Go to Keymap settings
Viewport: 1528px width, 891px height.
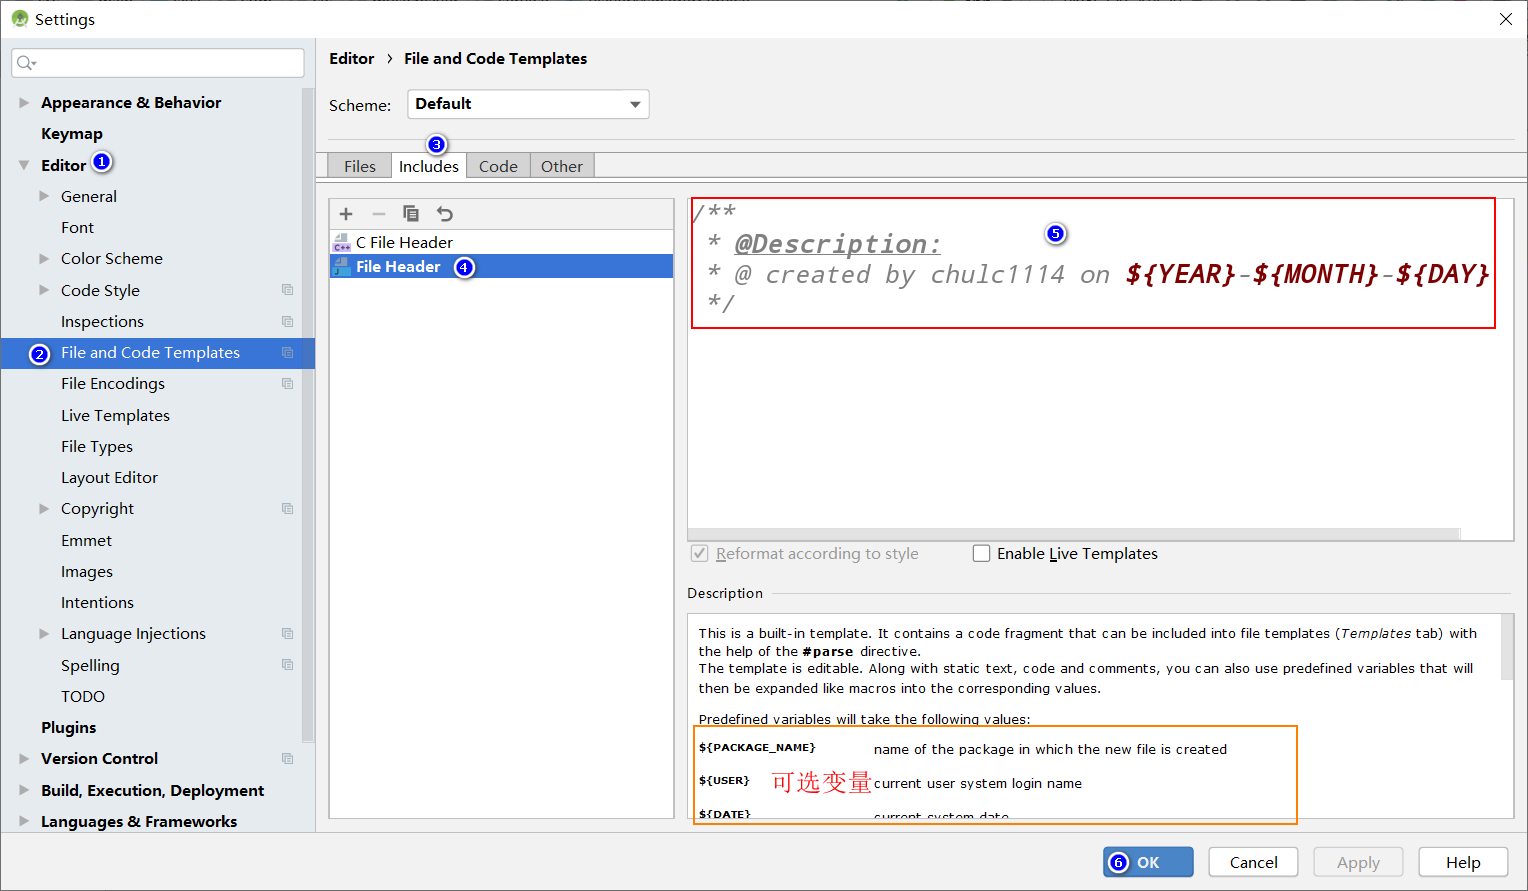coord(72,133)
